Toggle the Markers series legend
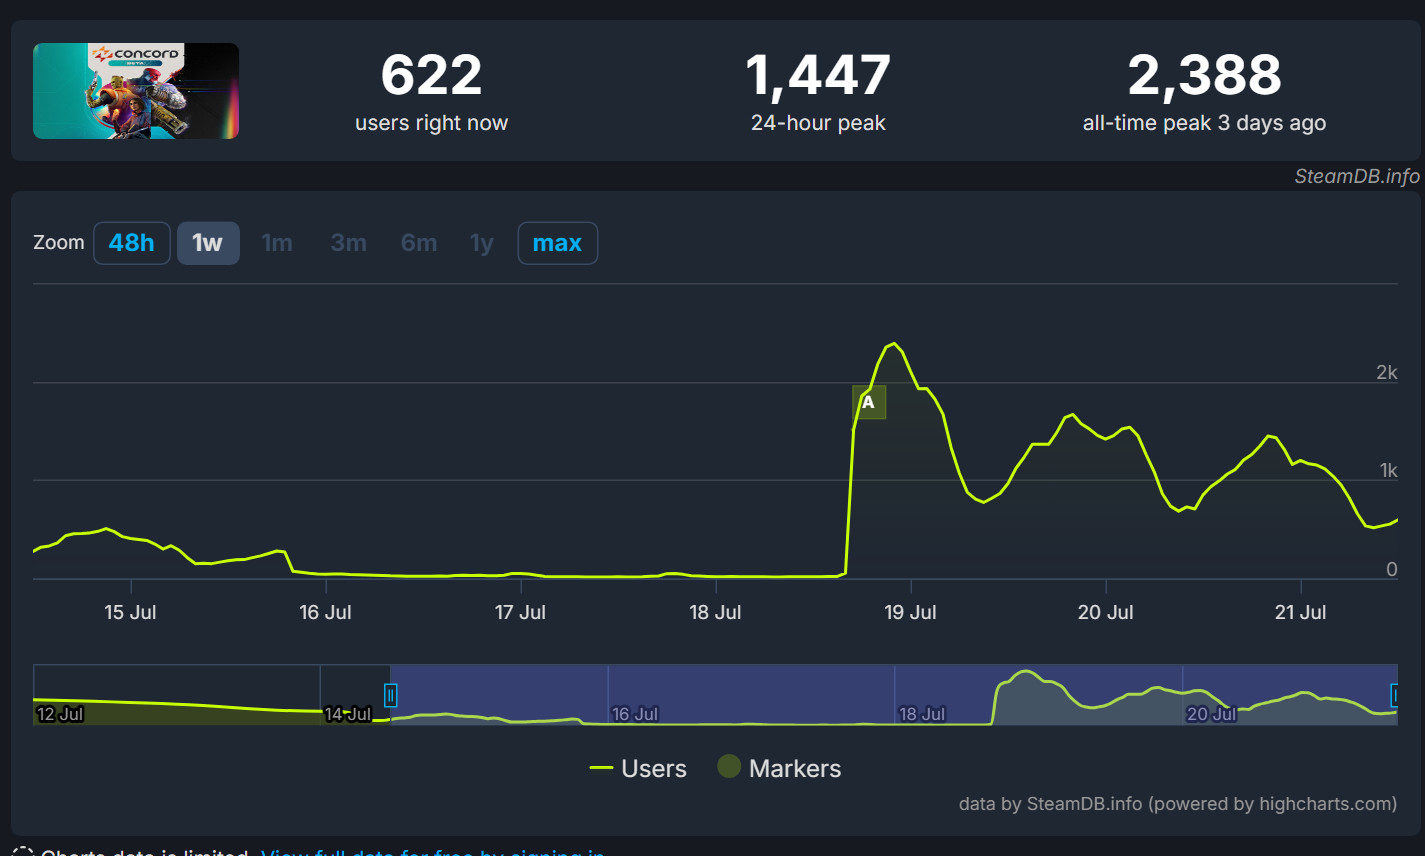The height and width of the screenshot is (856, 1425). 780,768
